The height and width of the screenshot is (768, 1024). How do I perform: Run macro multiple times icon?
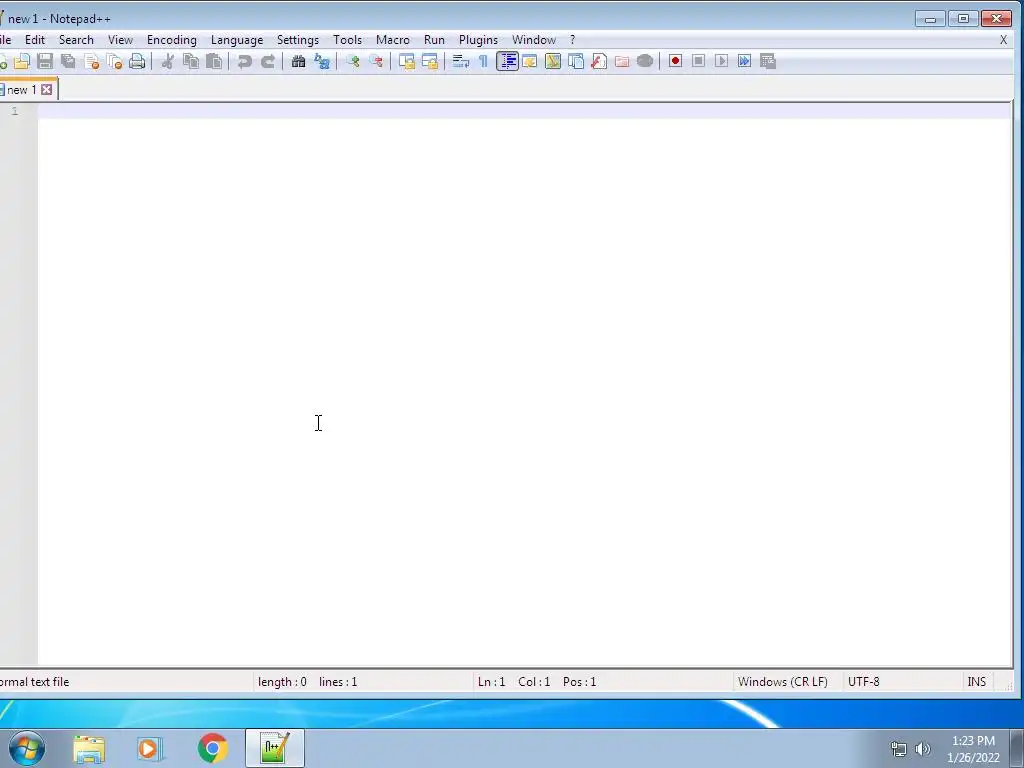[x=744, y=61]
